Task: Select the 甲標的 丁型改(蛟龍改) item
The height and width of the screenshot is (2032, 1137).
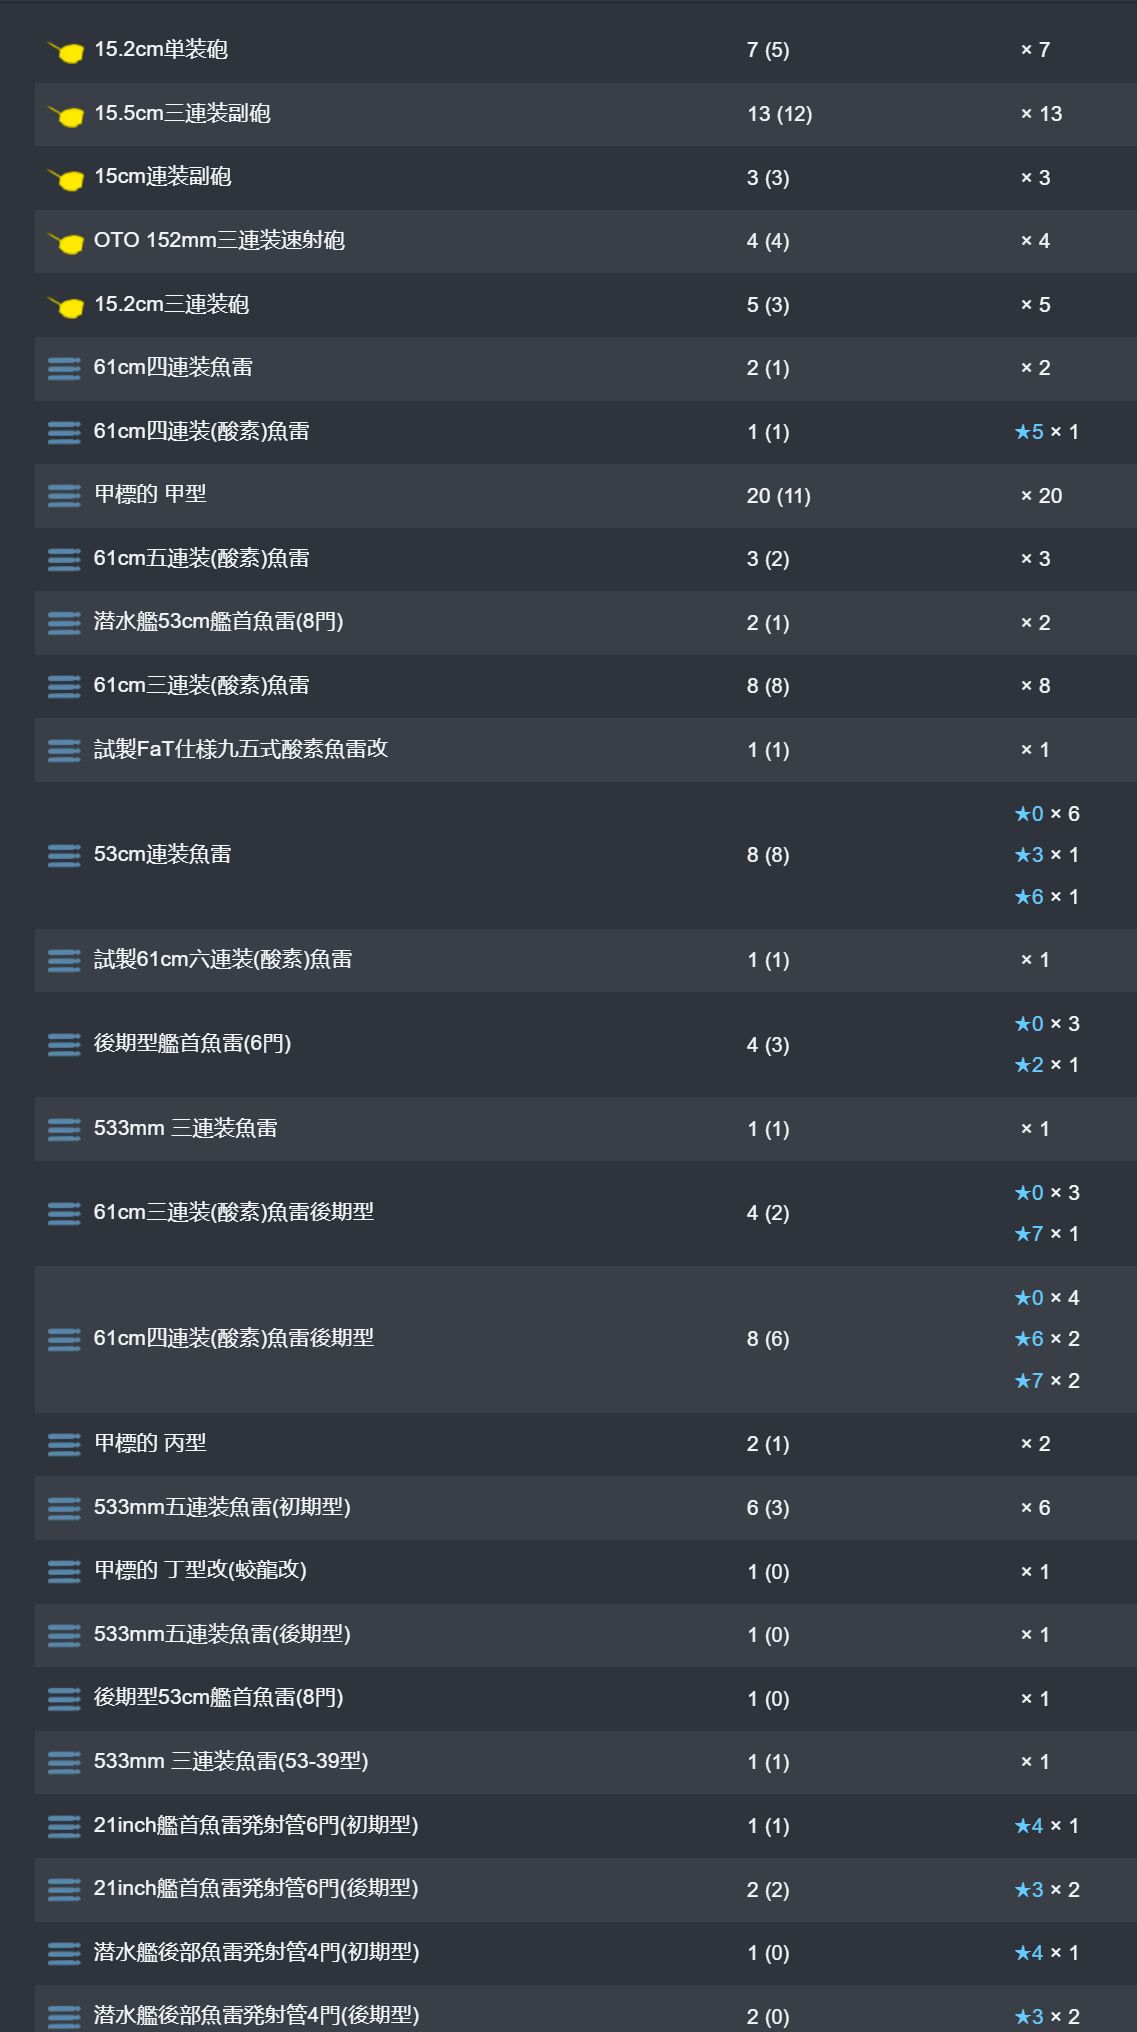Action: (200, 1570)
